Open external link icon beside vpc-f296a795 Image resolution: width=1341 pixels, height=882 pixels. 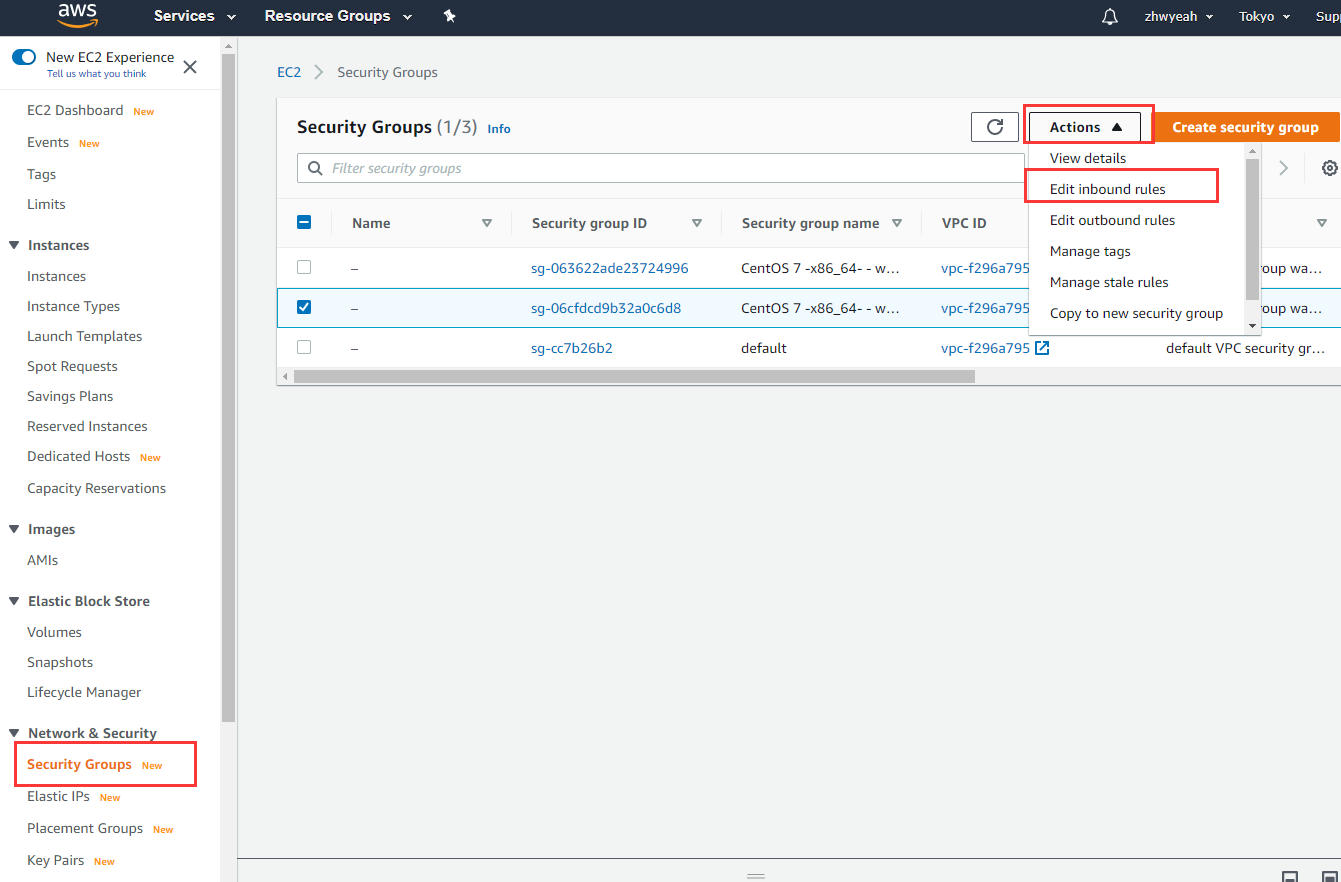click(x=1042, y=348)
